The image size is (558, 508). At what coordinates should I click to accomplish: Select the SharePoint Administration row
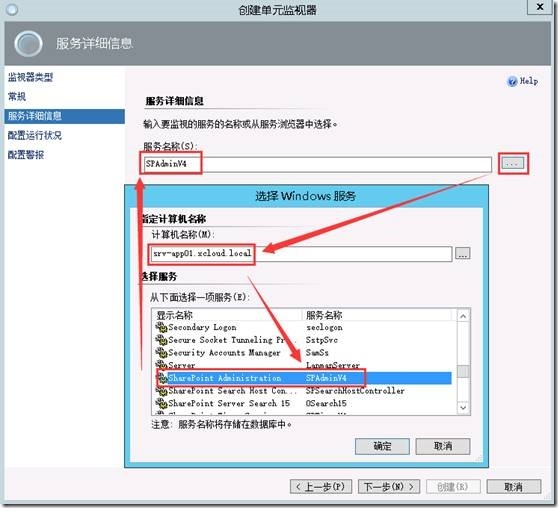click(x=304, y=378)
